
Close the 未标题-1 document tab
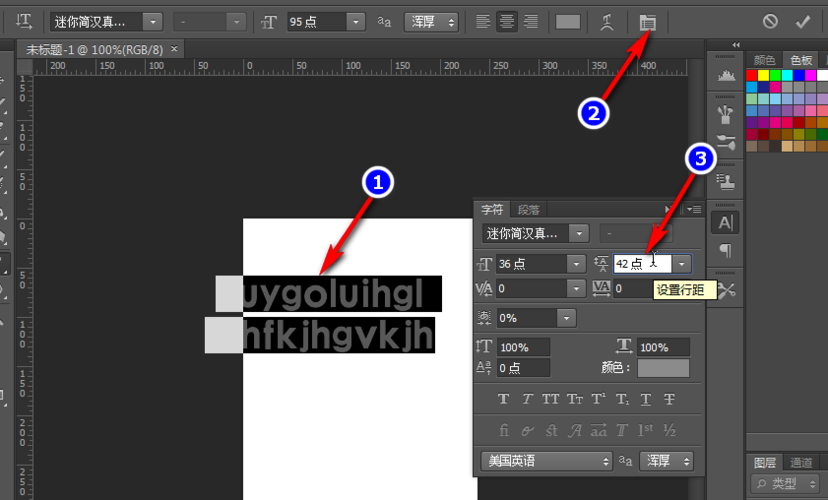coord(174,49)
